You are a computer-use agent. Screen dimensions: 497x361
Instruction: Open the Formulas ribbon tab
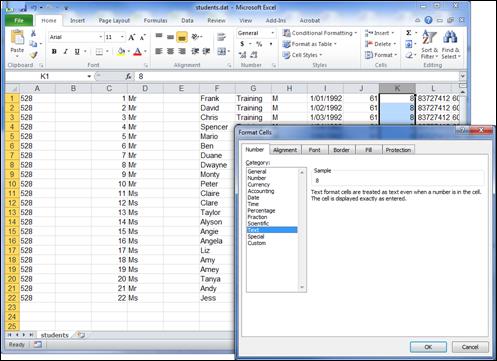[155, 21]
